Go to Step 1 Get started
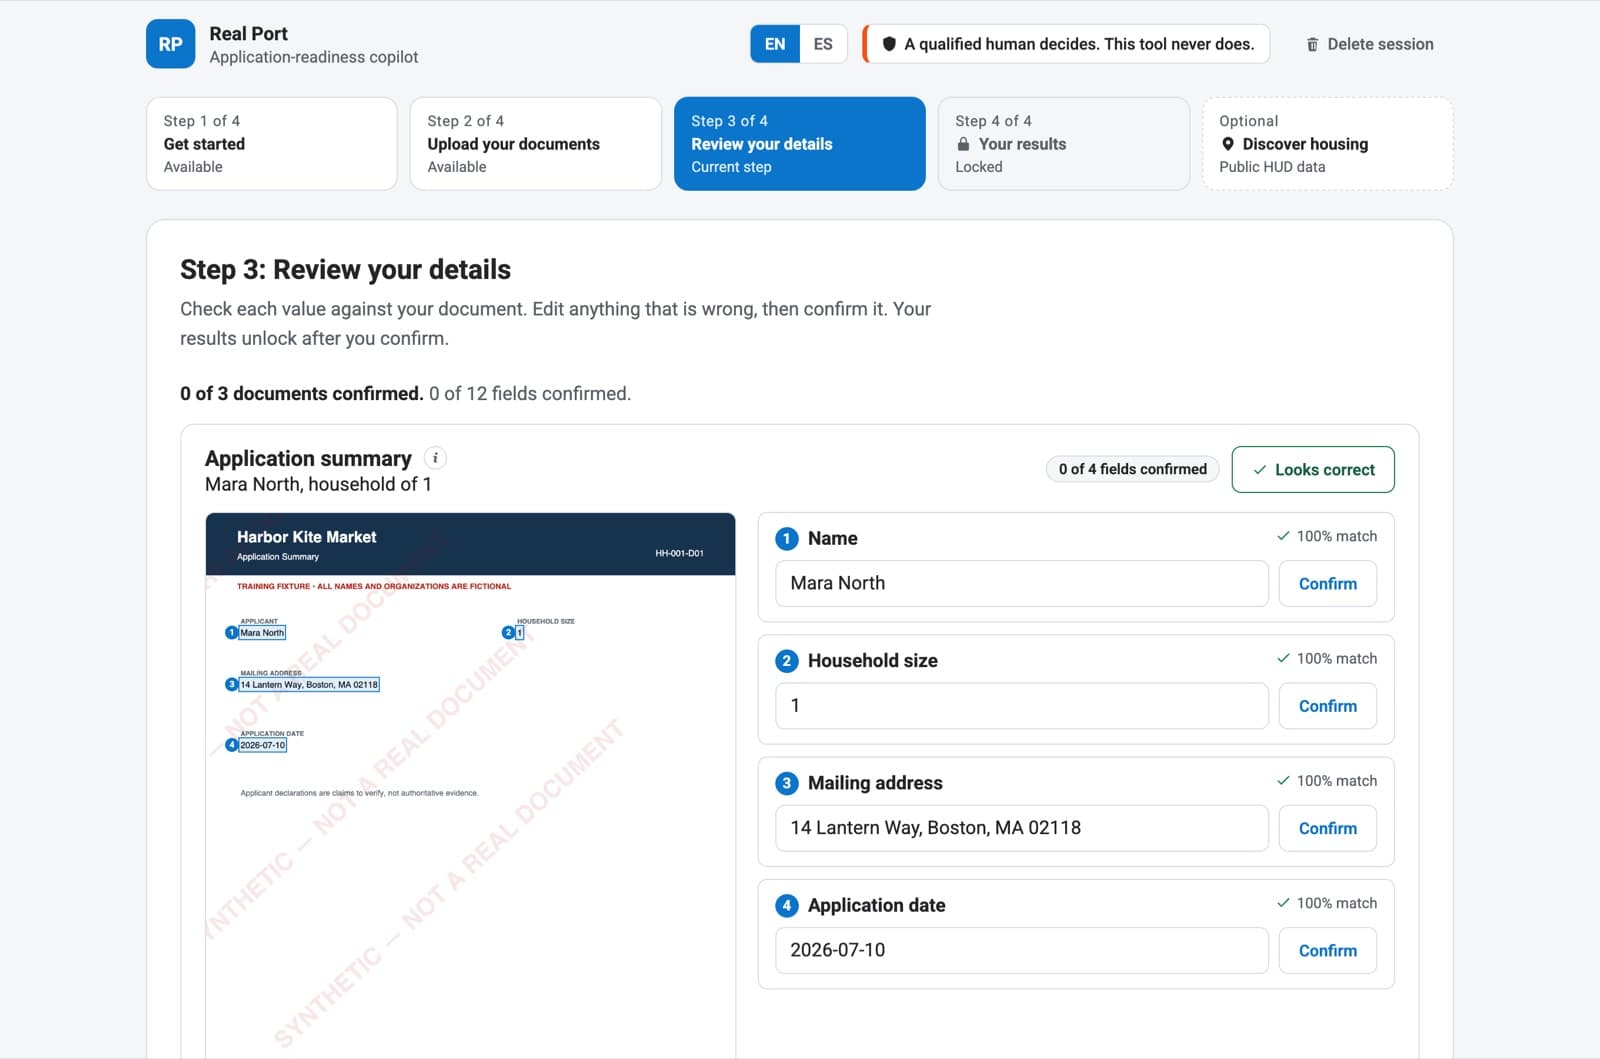Screen dimensions: 1600x1059 [x=272, y=143]
